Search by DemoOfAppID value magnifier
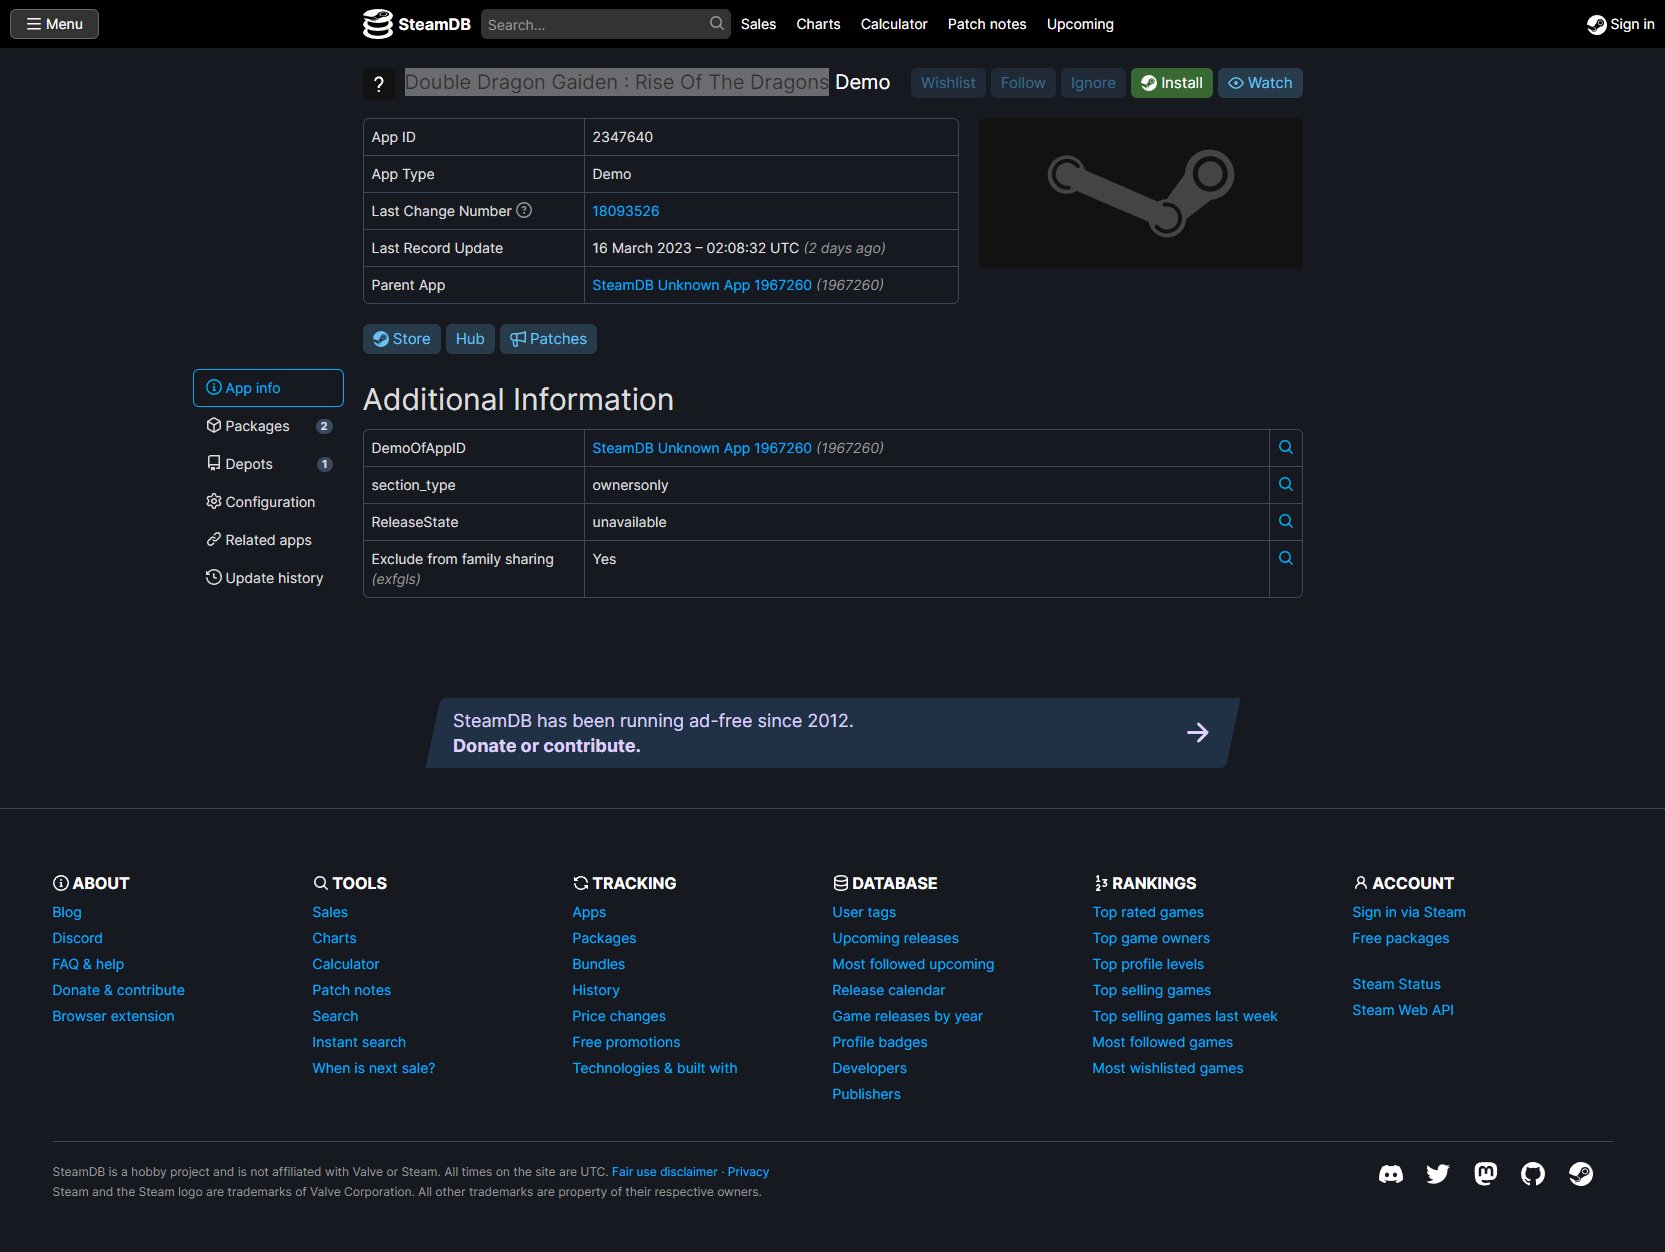The width and height of the screenshot is (1665, 1252). (1286, 447)
